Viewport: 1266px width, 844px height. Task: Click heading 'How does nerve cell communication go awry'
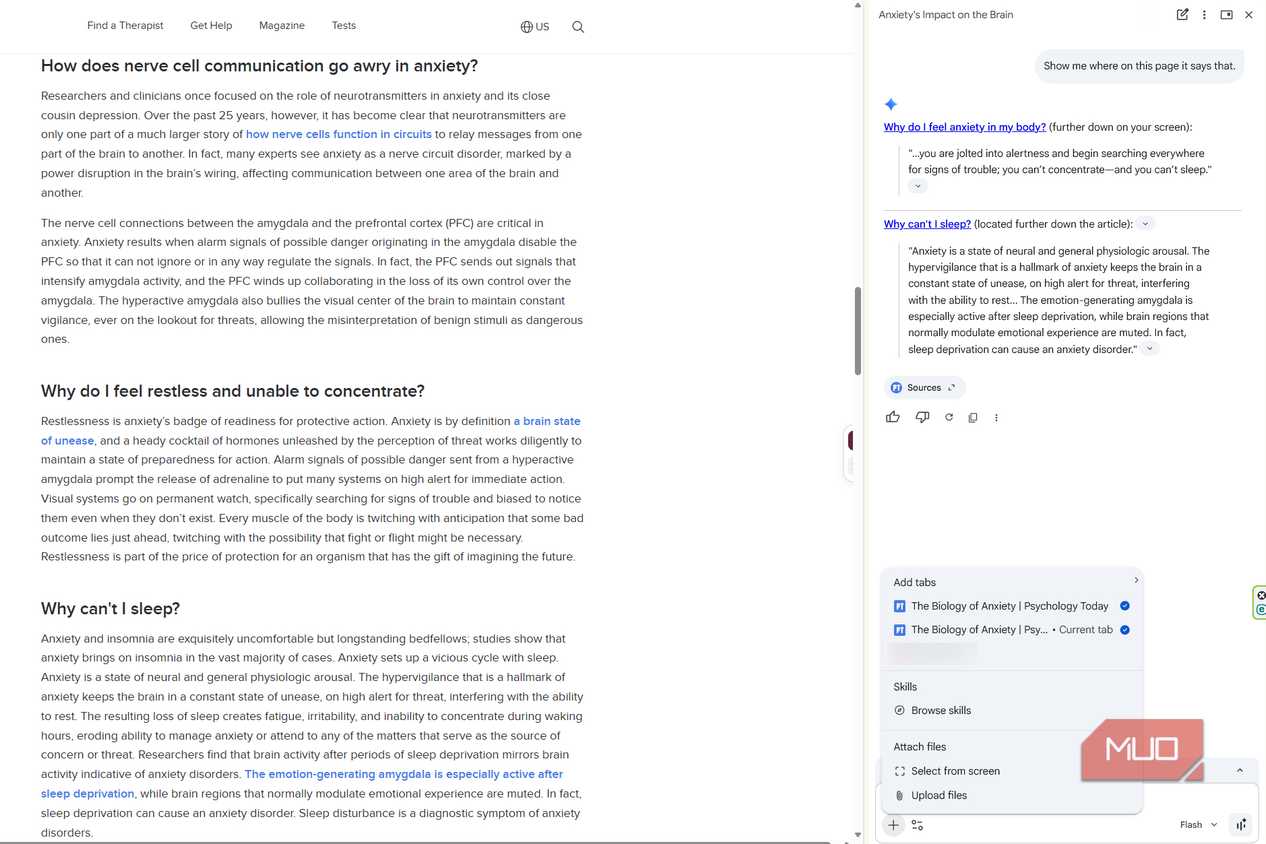(259, 66)
